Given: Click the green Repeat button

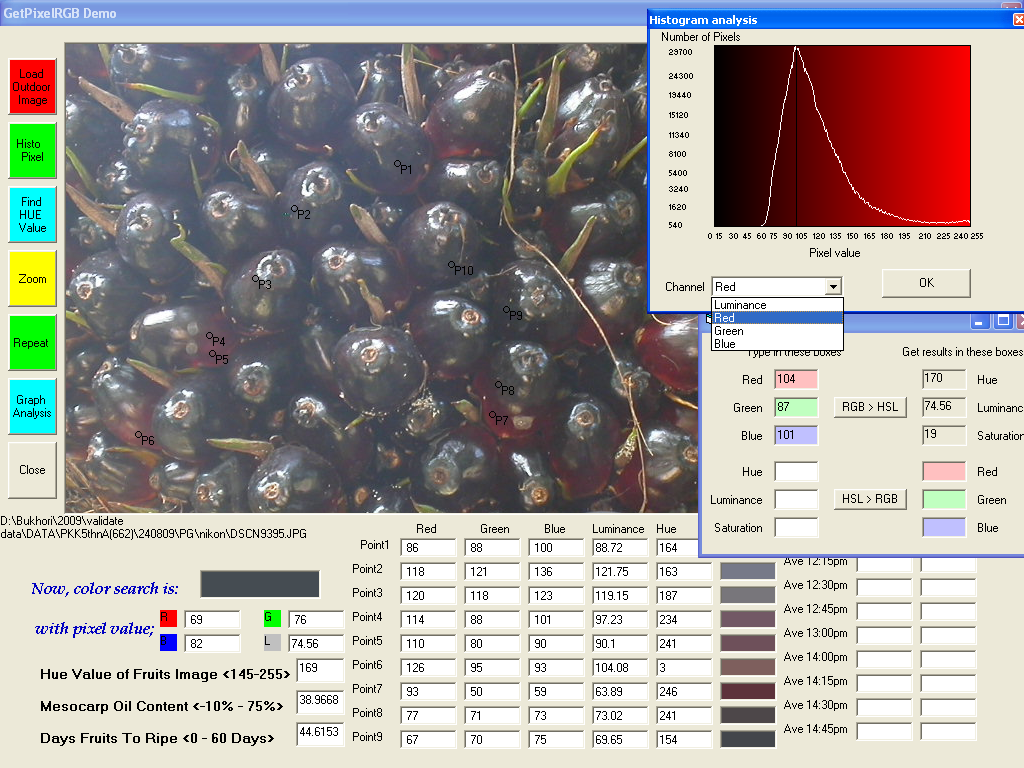Looking at the screenshot, I should click(x=32, y=343).
